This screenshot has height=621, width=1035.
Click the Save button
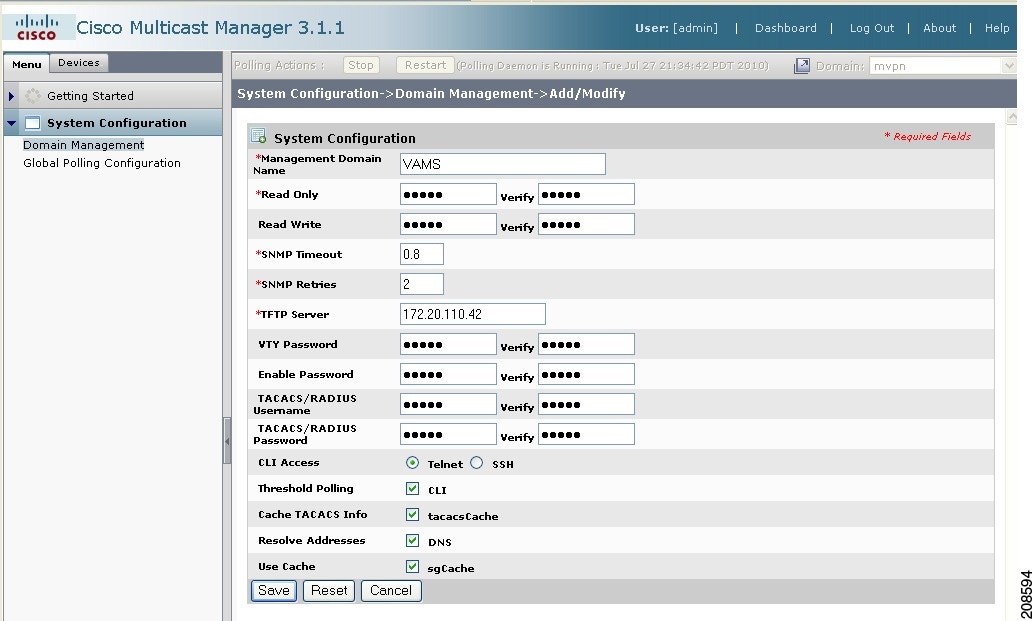[274, 591]
